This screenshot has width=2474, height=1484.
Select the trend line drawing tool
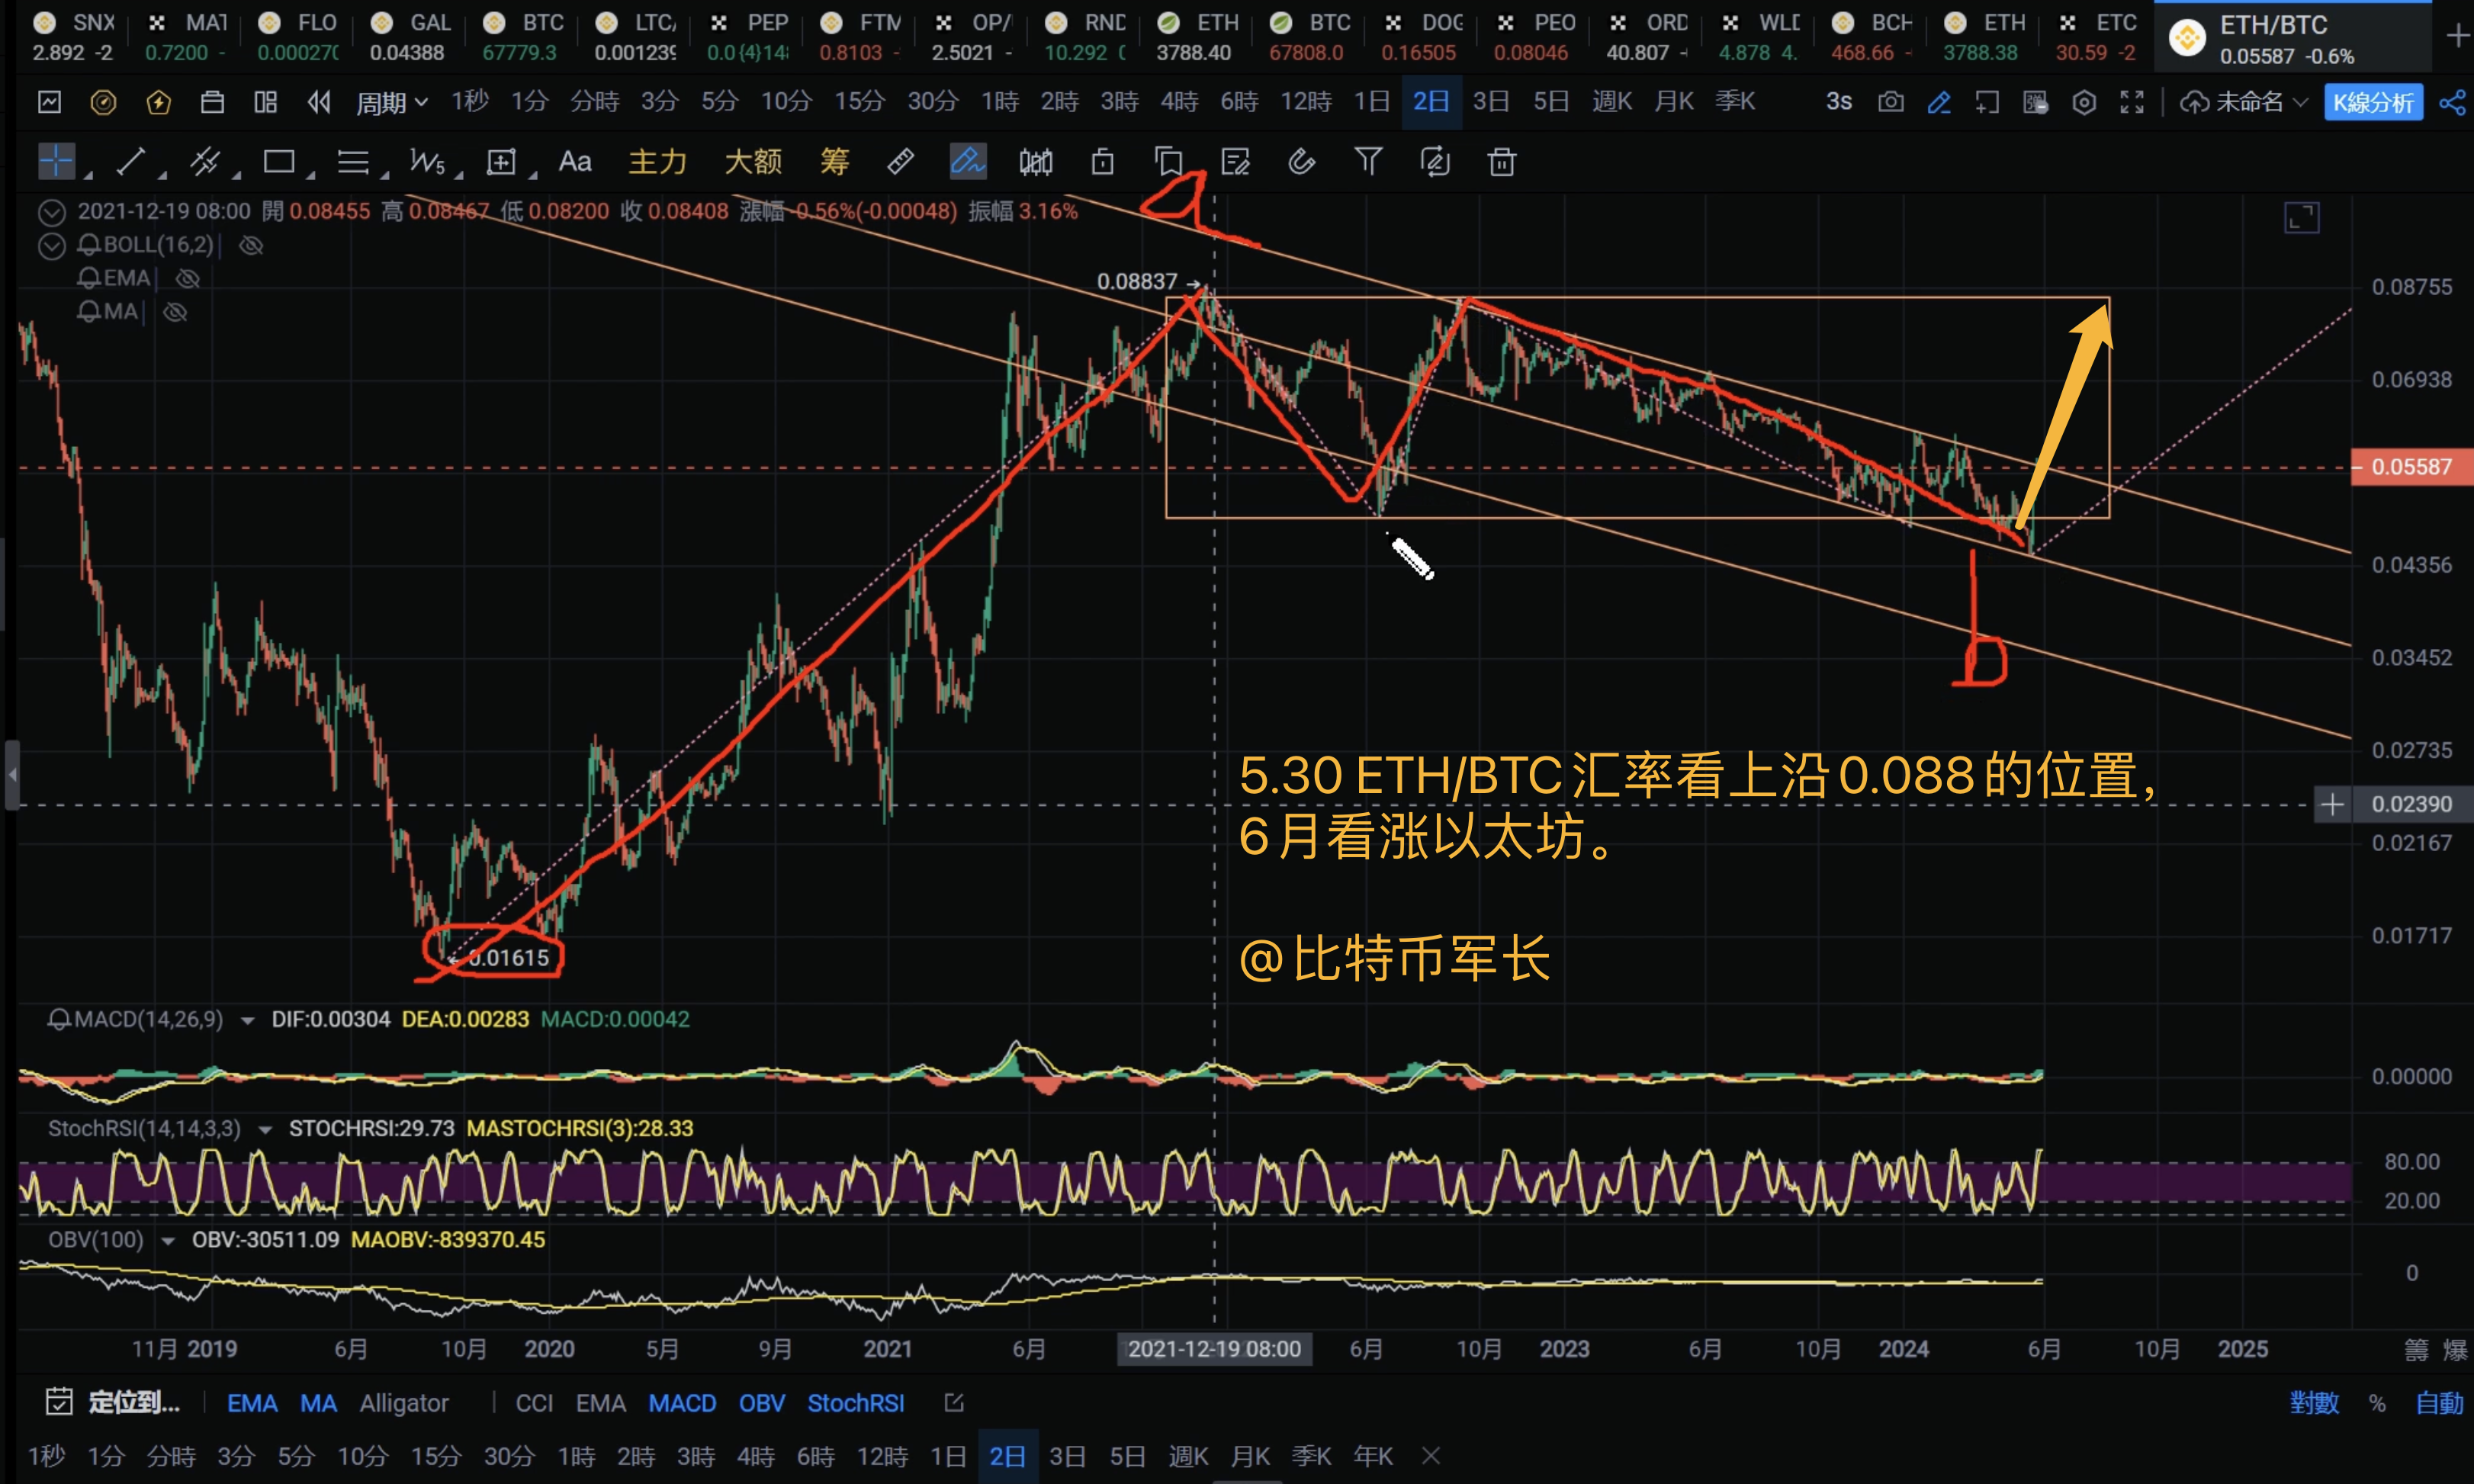point(131,161)
